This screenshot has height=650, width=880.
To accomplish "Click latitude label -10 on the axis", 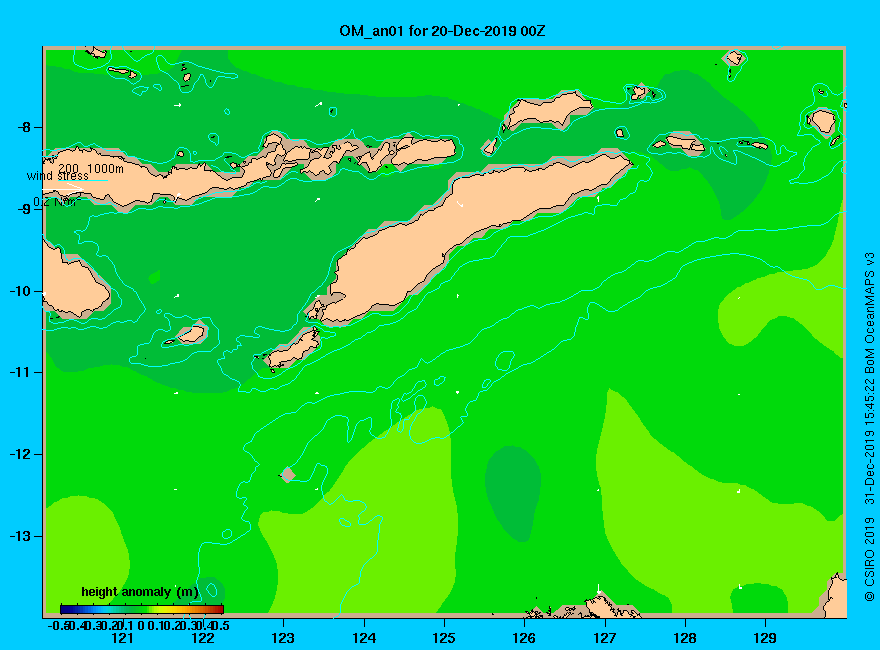I will (x=20, y=291).
